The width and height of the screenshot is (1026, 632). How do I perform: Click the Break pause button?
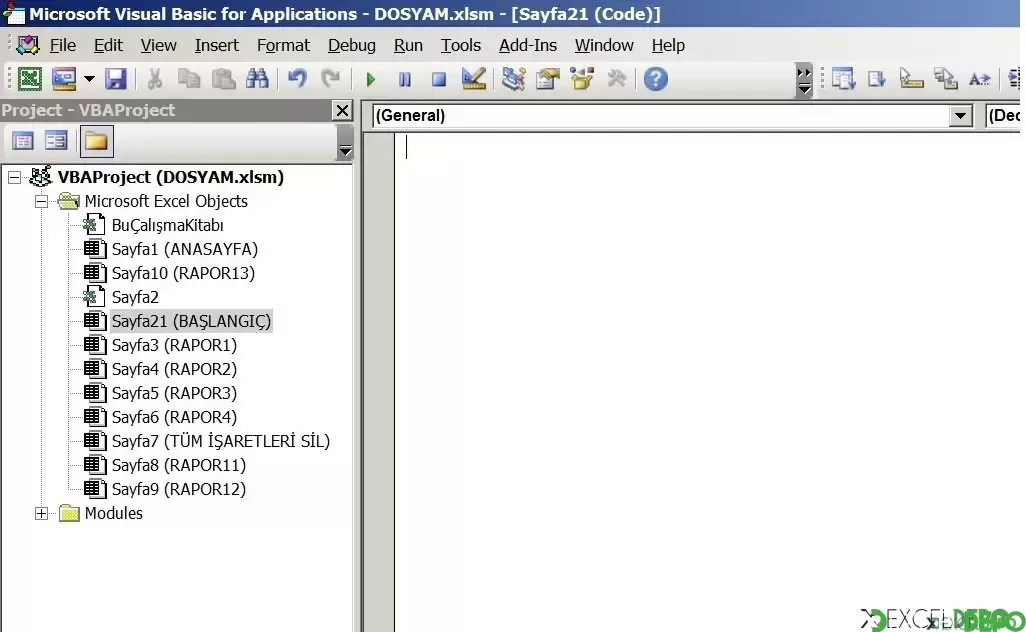(x=405, y=80)
